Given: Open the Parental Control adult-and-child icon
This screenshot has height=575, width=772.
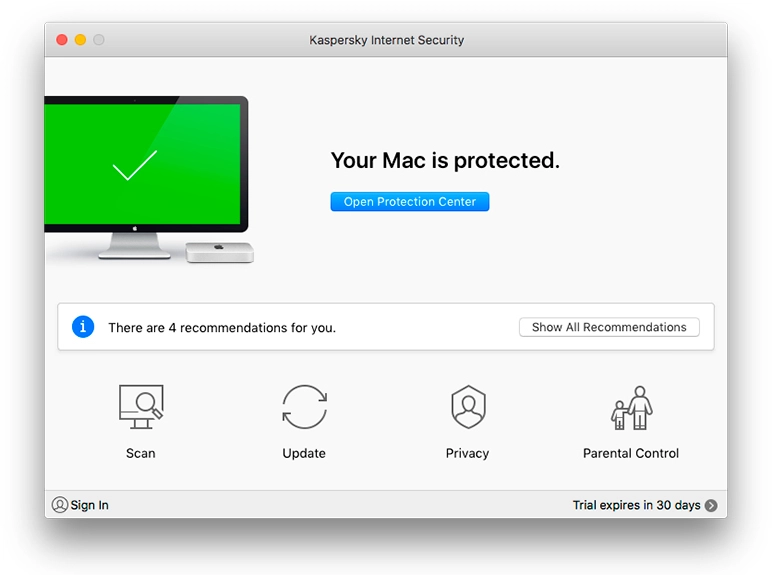Looking at the screenshot, I should (631, 407).
